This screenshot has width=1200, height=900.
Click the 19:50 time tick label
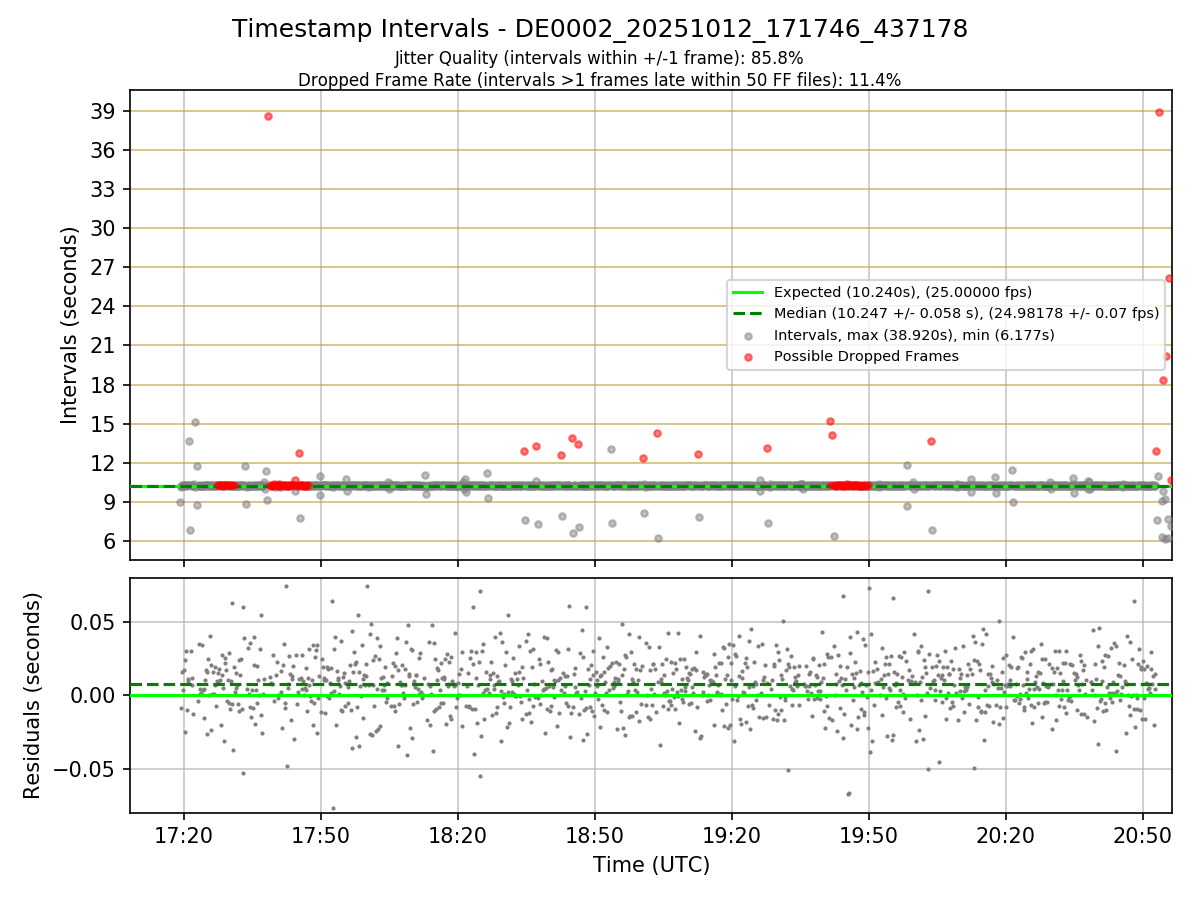[868, 834]
